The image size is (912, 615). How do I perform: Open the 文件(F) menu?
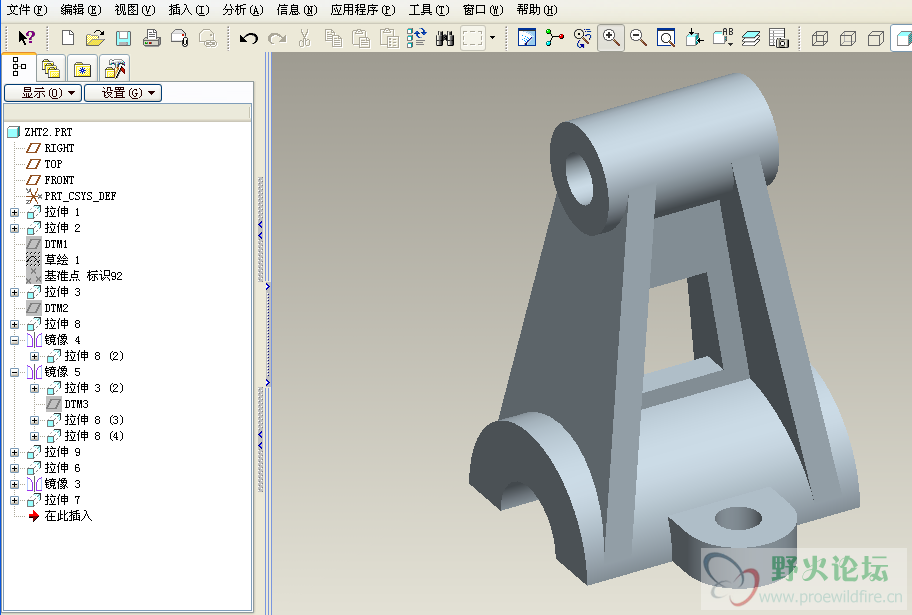27,10
